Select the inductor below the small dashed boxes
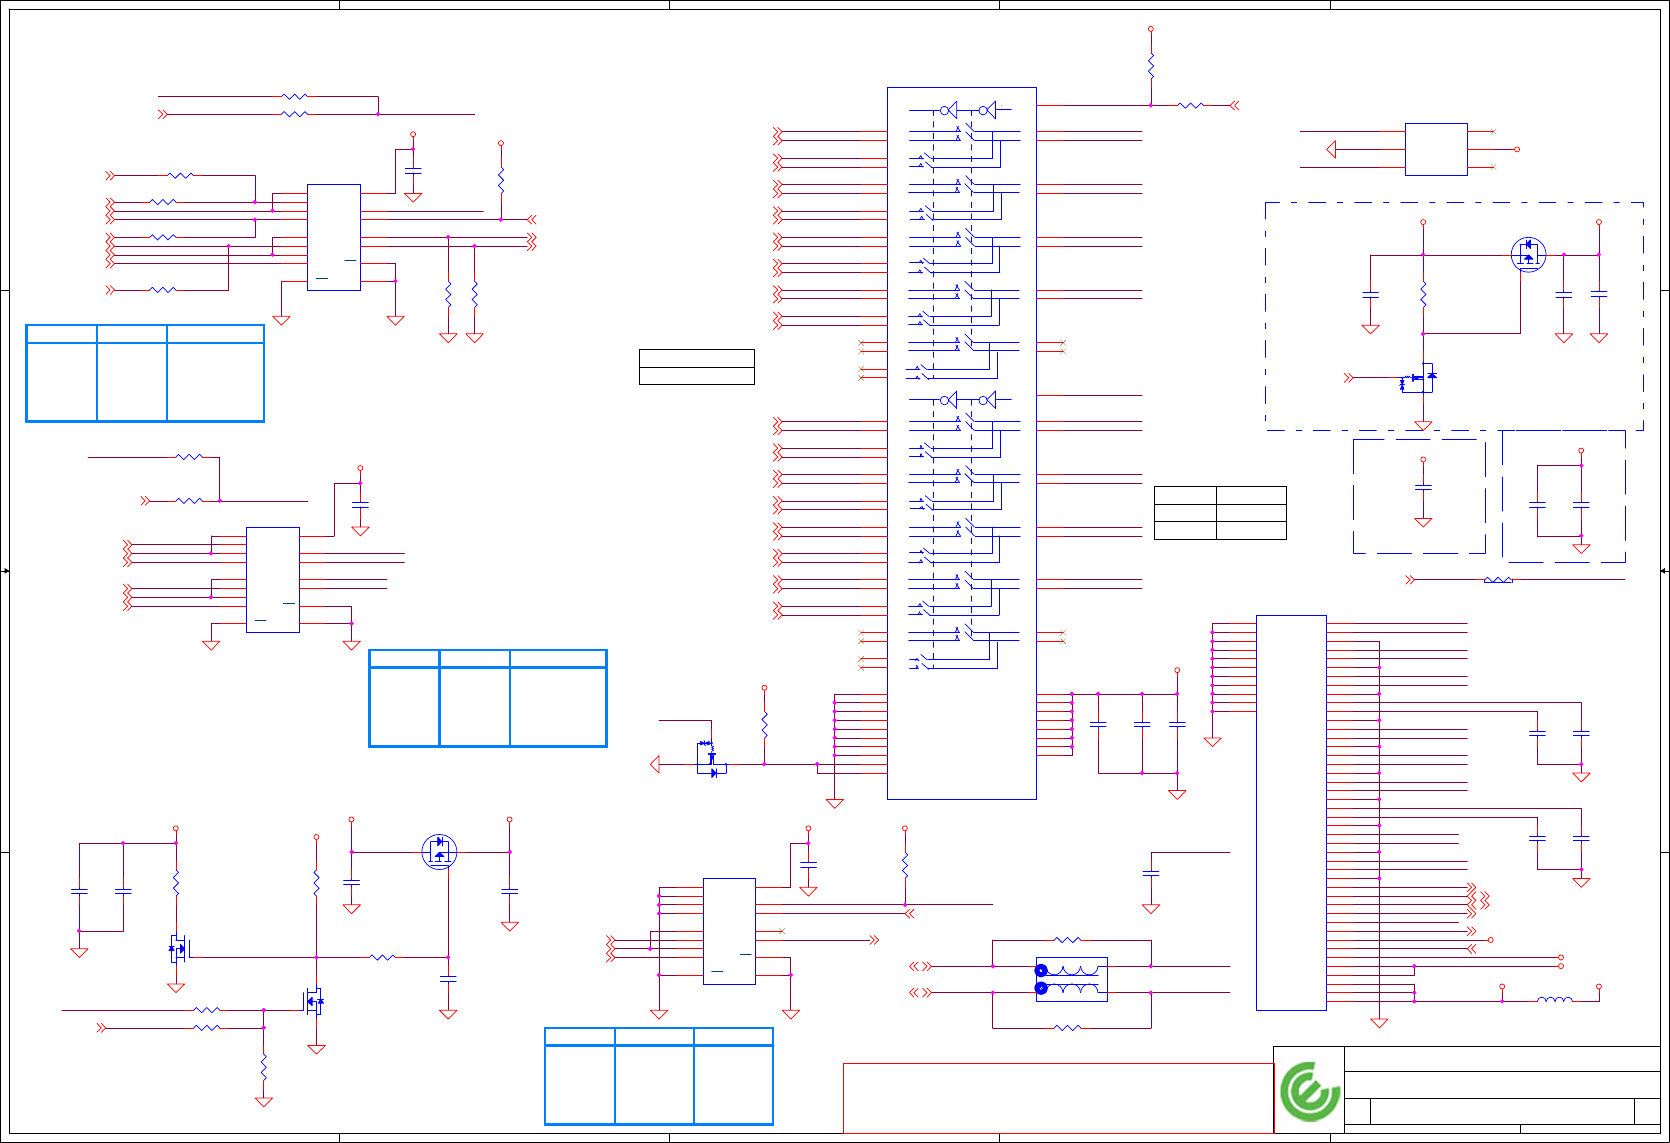This screenshot has width=1670, height=1143. coord(1498,580)
